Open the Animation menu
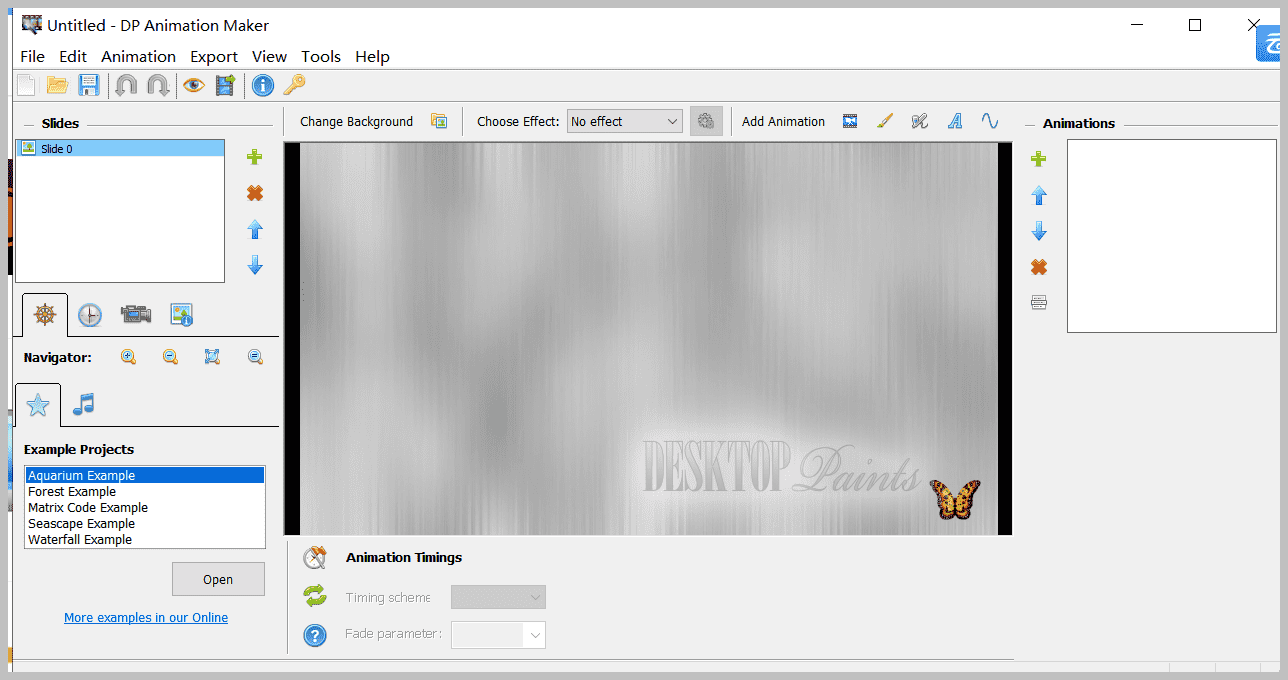 coord(138,56)
